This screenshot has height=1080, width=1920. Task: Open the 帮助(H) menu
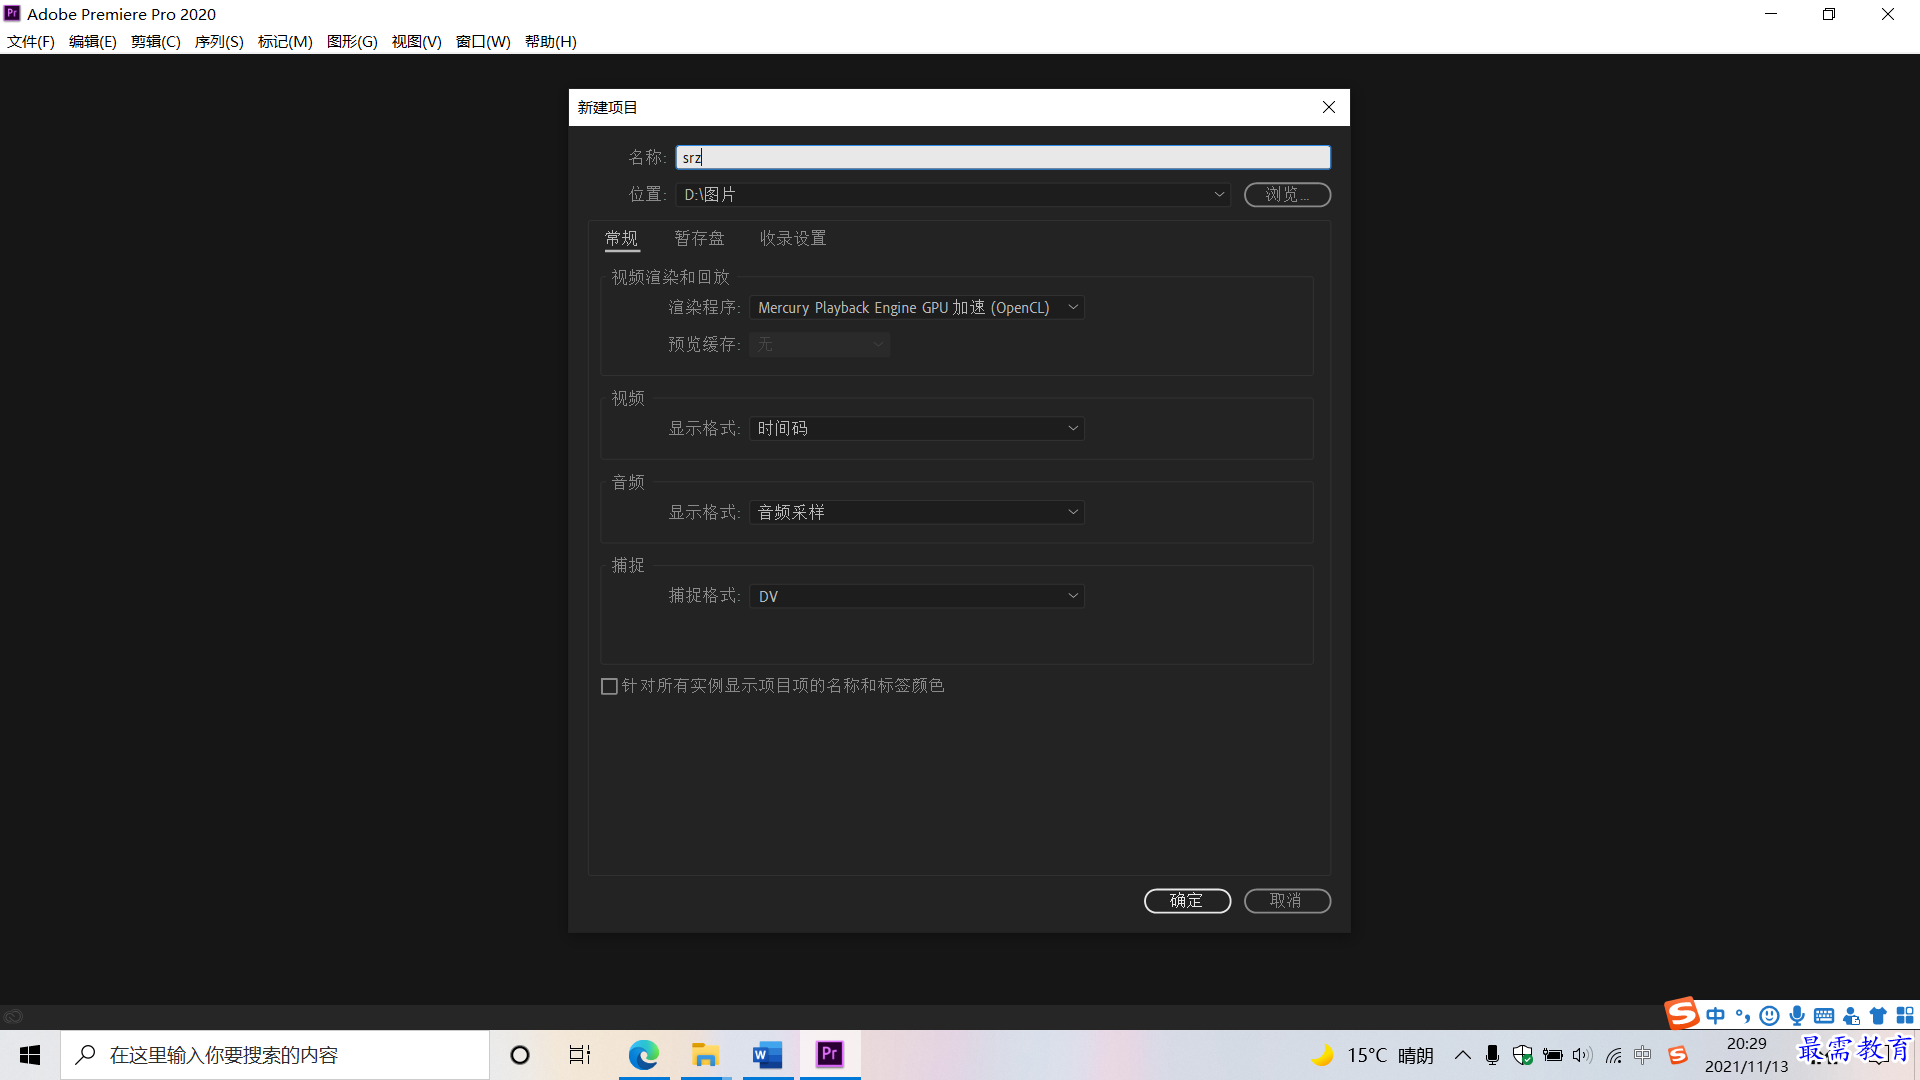point(550,41)
